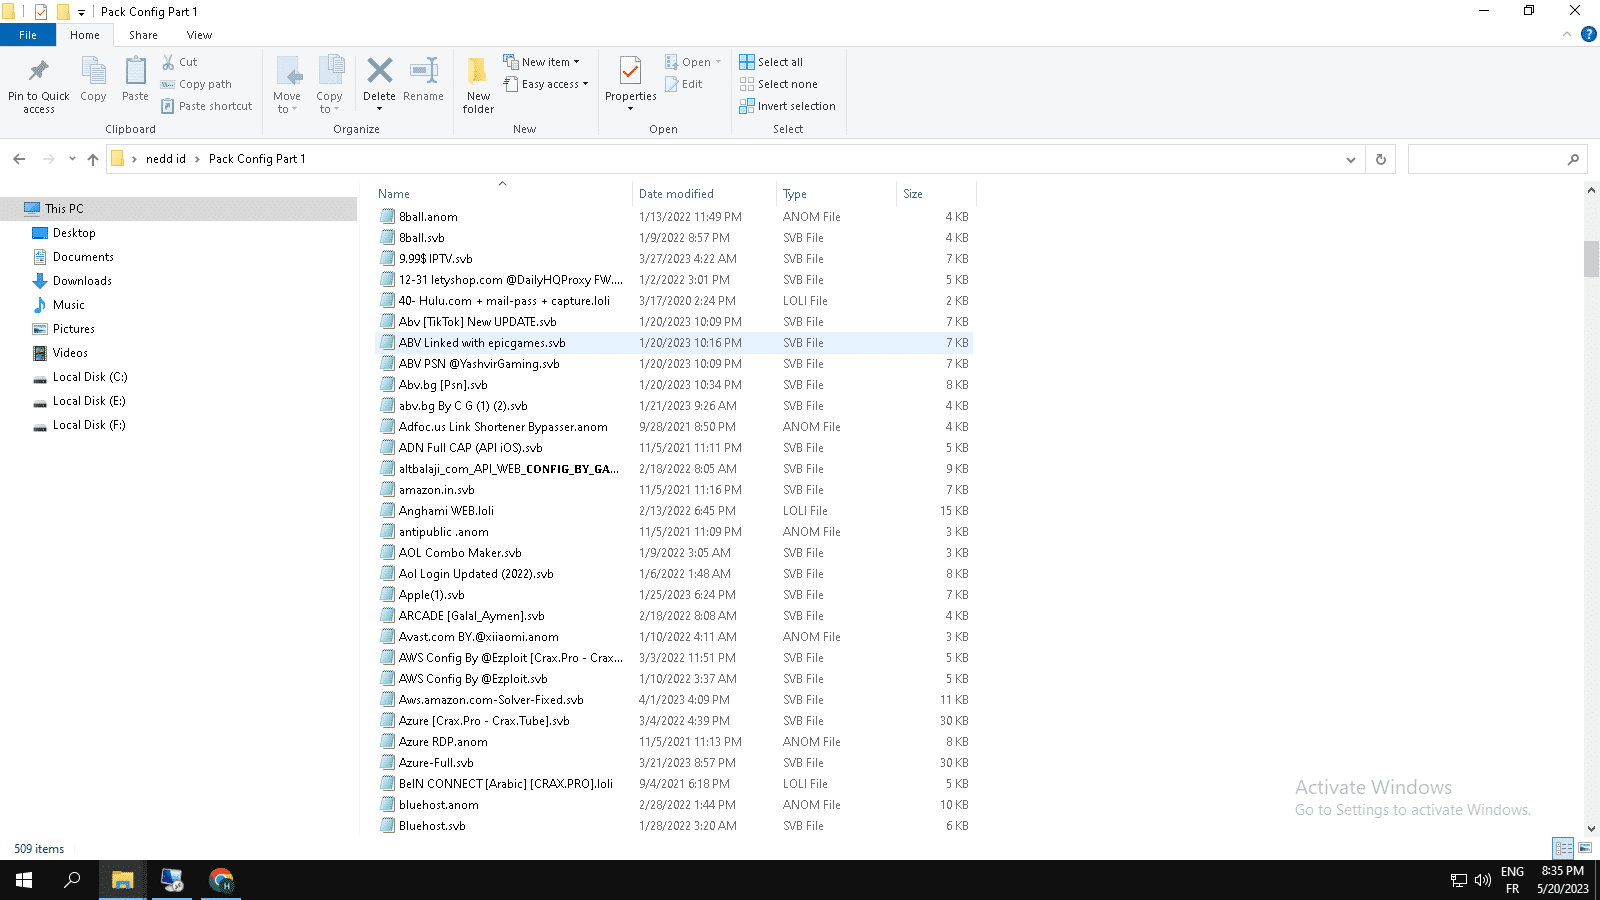
Task: Open the View ribbon tab
Action: pyautogui.click(x=199, y=35)
